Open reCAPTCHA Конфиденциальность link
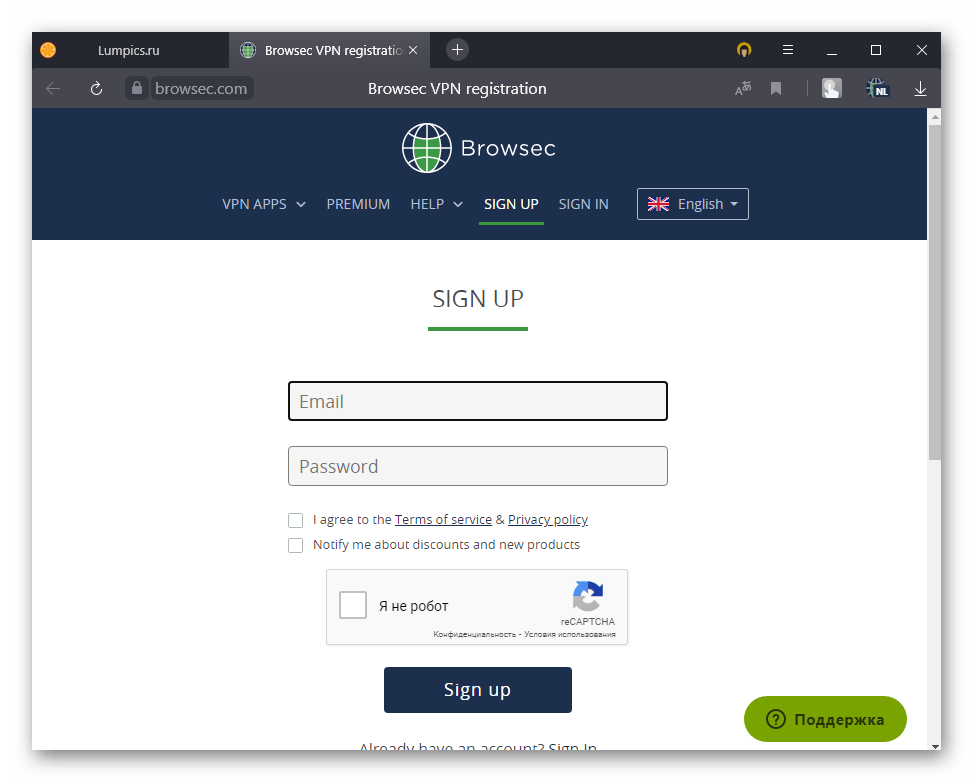 point(474,634)
